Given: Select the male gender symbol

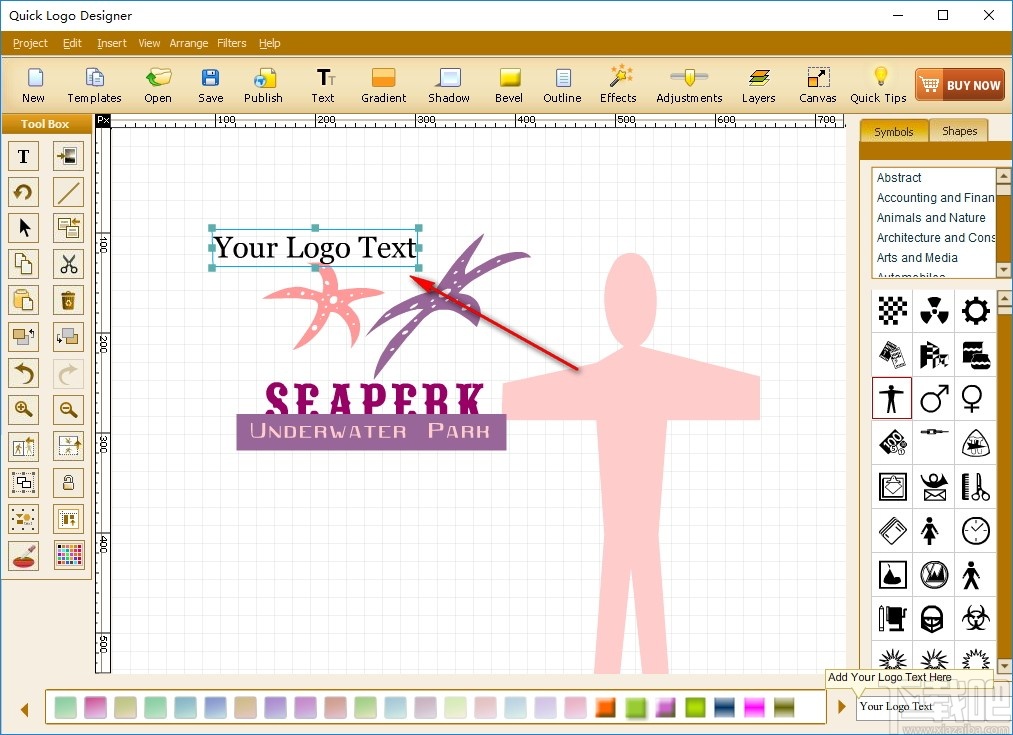Looking at the screenshot, I should tap(934, 398).
